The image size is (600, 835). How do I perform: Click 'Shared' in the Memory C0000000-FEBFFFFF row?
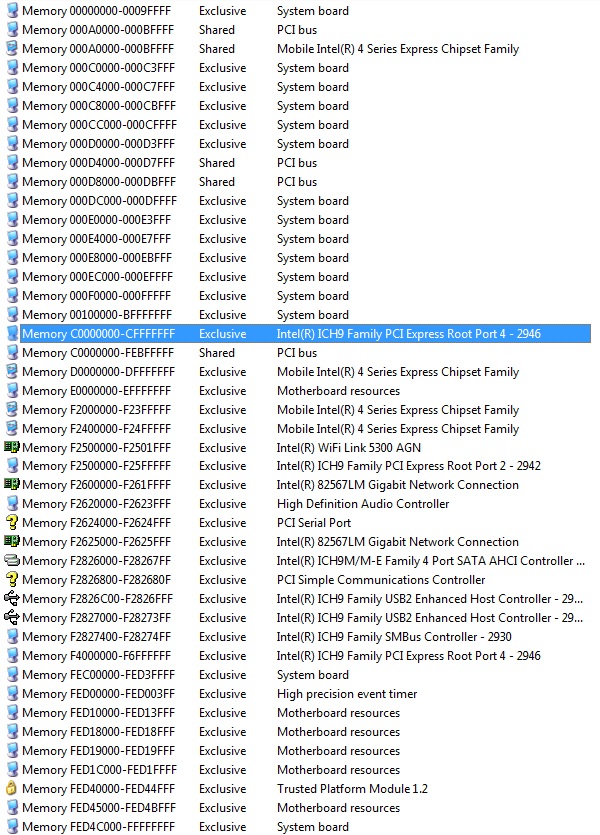click(217, 353)
